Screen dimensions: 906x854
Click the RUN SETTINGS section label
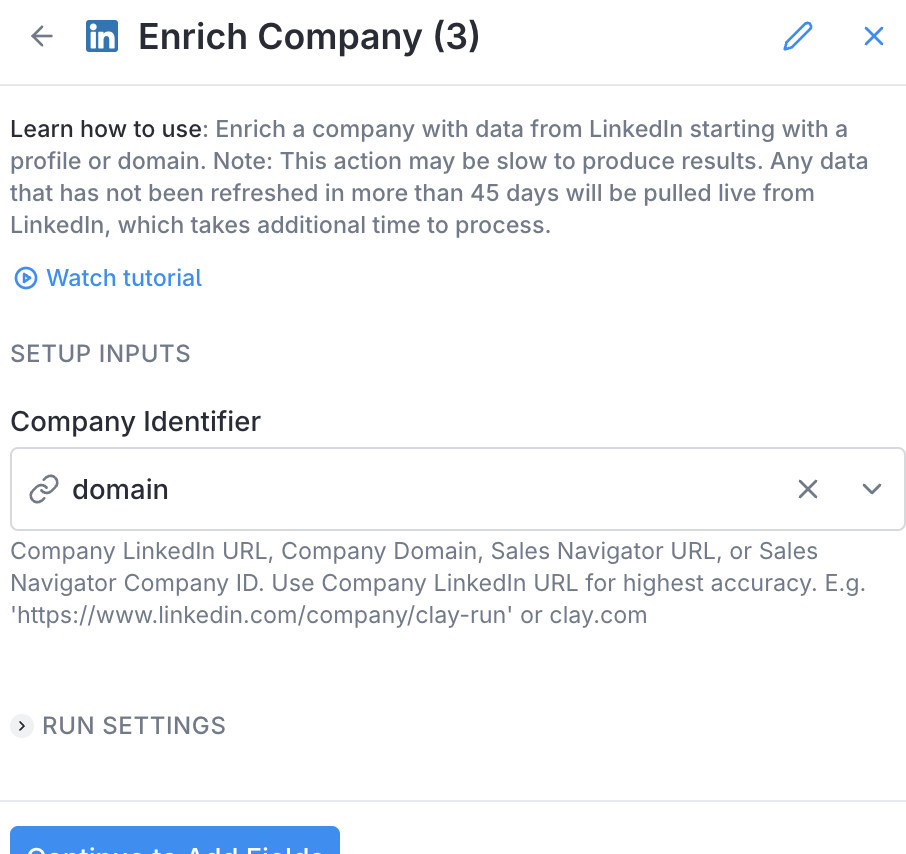(x=134, y=726)
